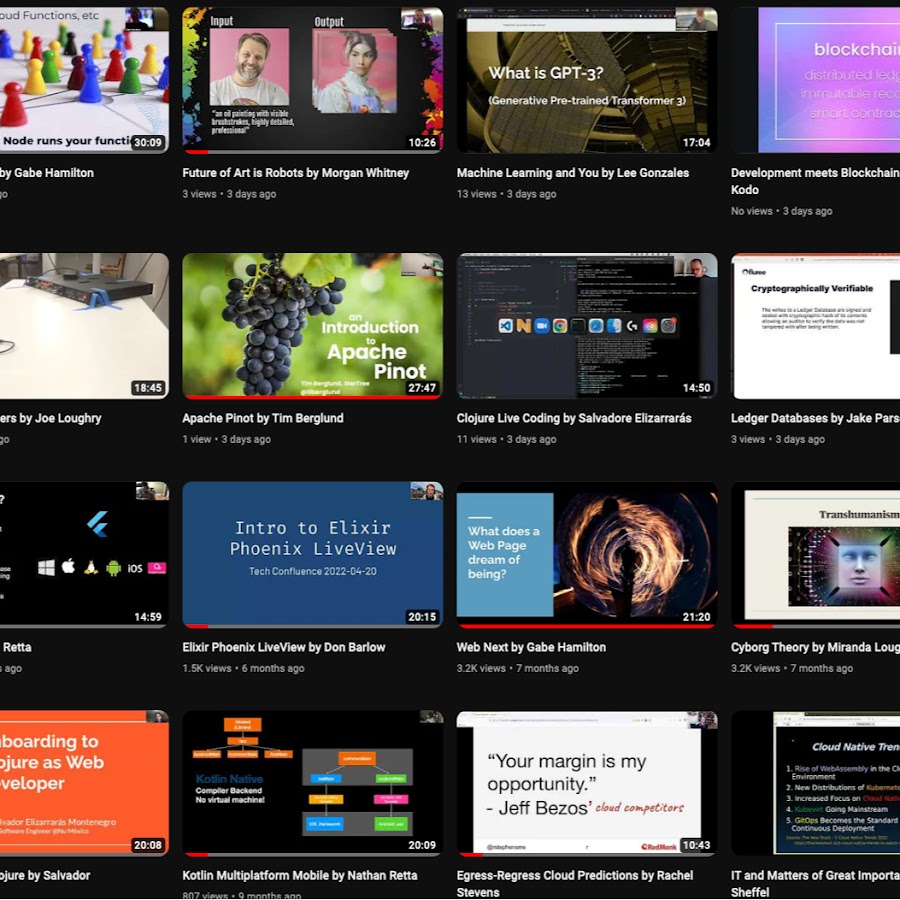This screenshot has width=900, height=900.
Task: Click the 'No views • 3 days ago' text
Action: pyautogui.click(x=781, y=211)
